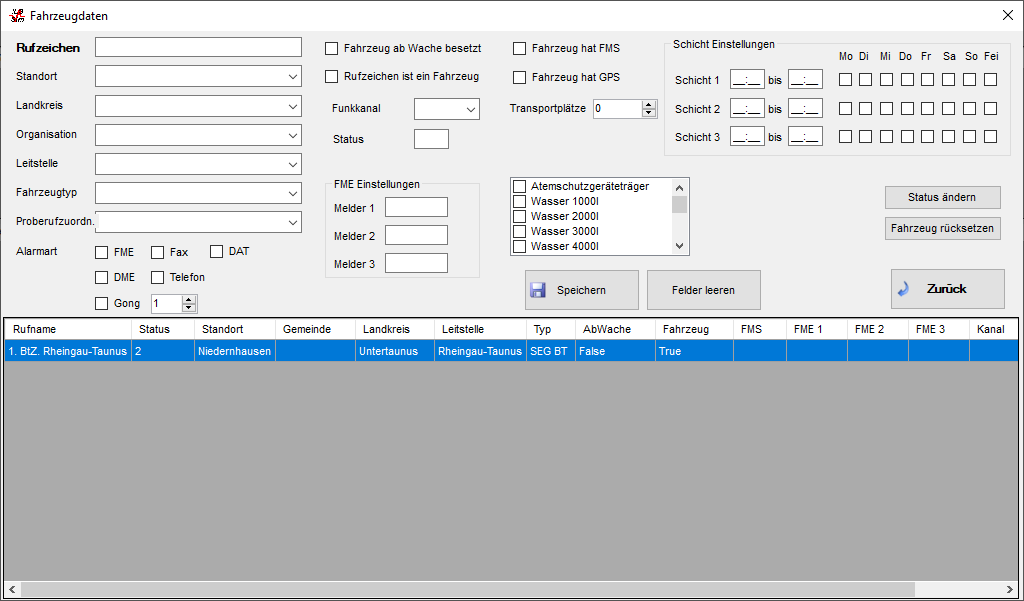Open the Fahrzeugtyp dropdown list
Viewport: 1024px width, 601px height.
pyautogui.click(x=198, y=192)
